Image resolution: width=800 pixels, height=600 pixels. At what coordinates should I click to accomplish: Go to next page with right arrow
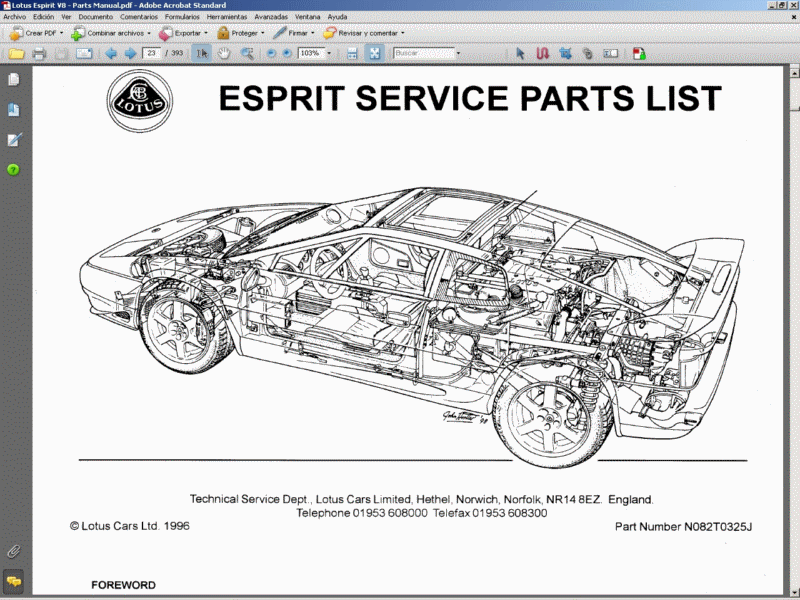click(x=130, y=53)
